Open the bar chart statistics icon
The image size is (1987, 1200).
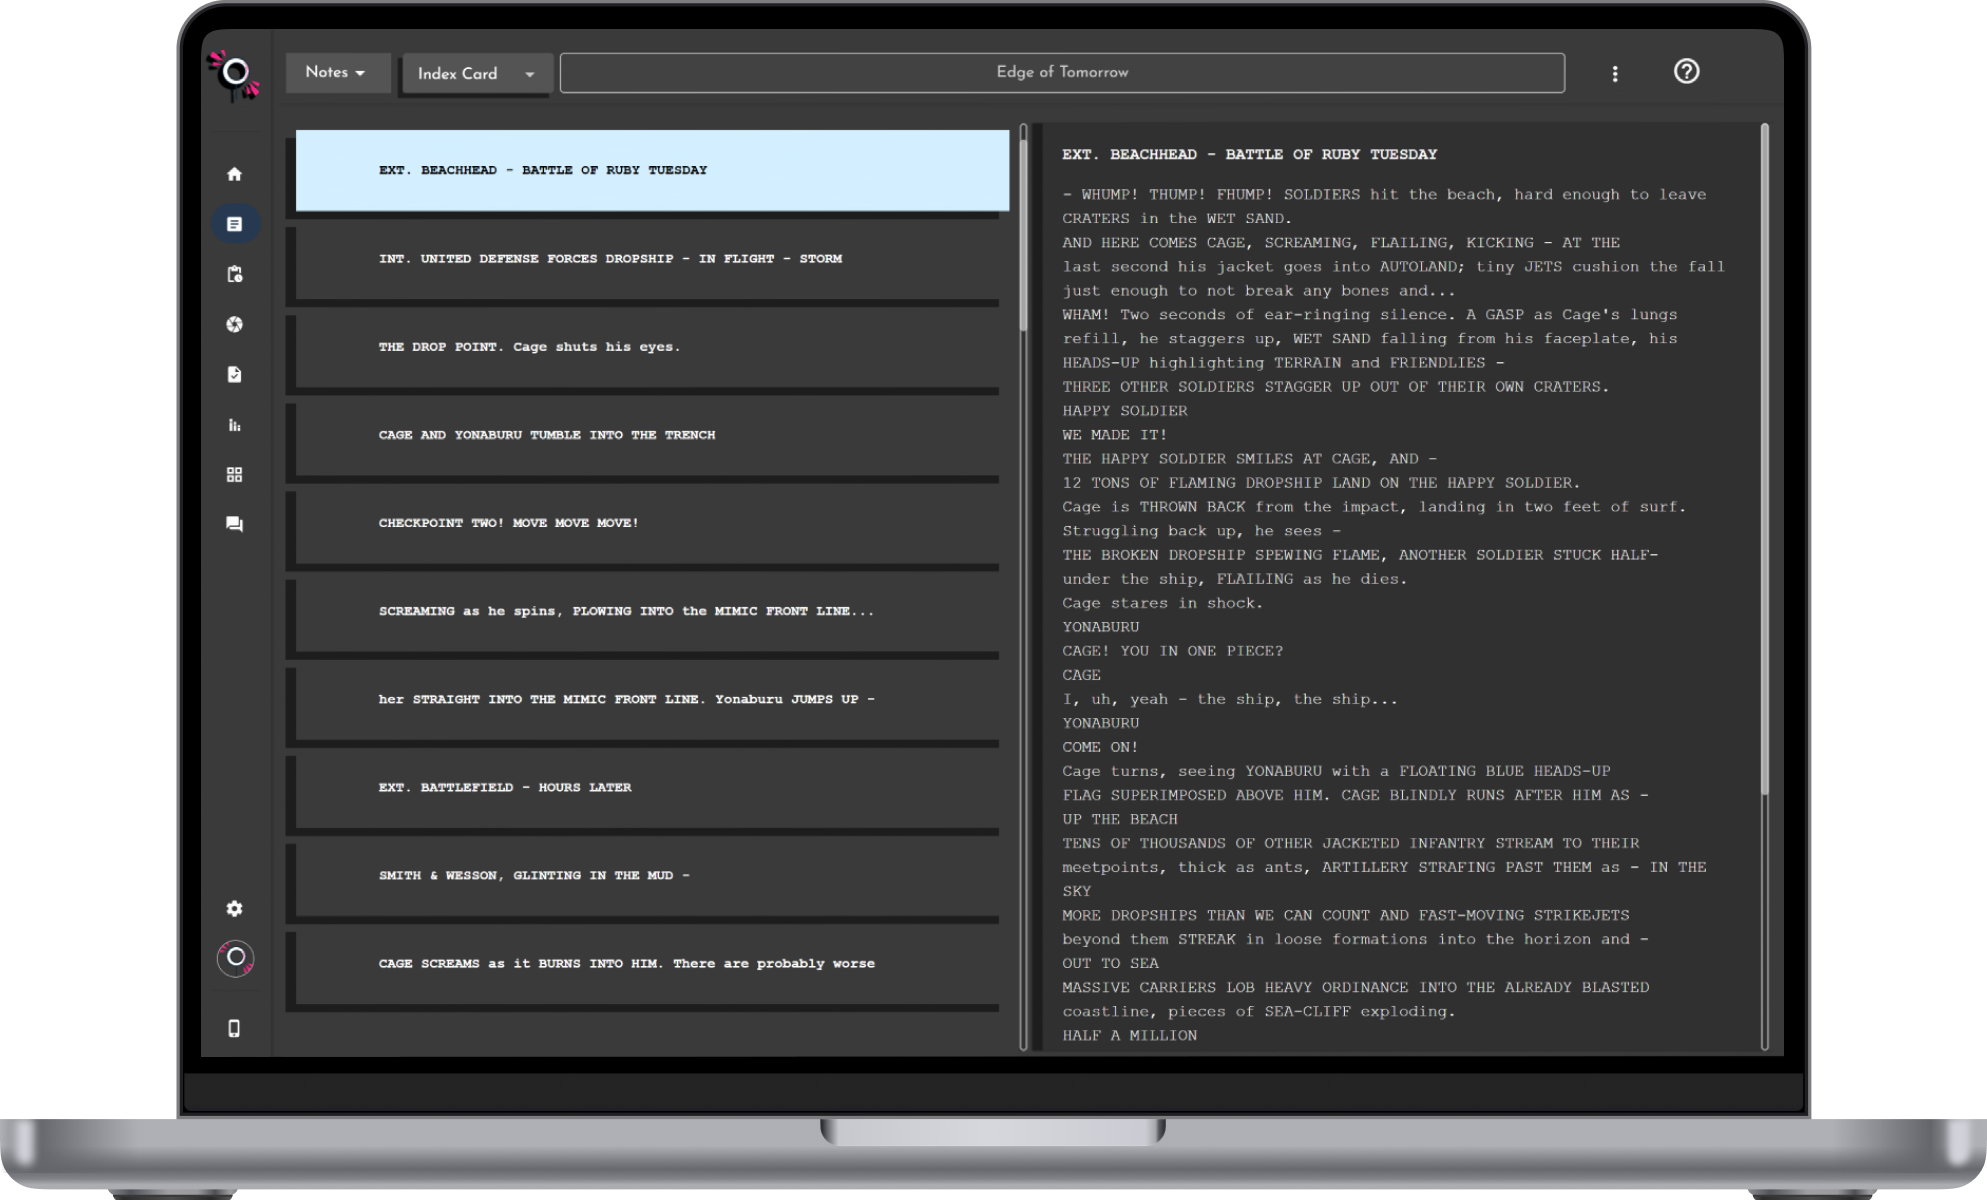pyautogui.click(x=234, y=425)
